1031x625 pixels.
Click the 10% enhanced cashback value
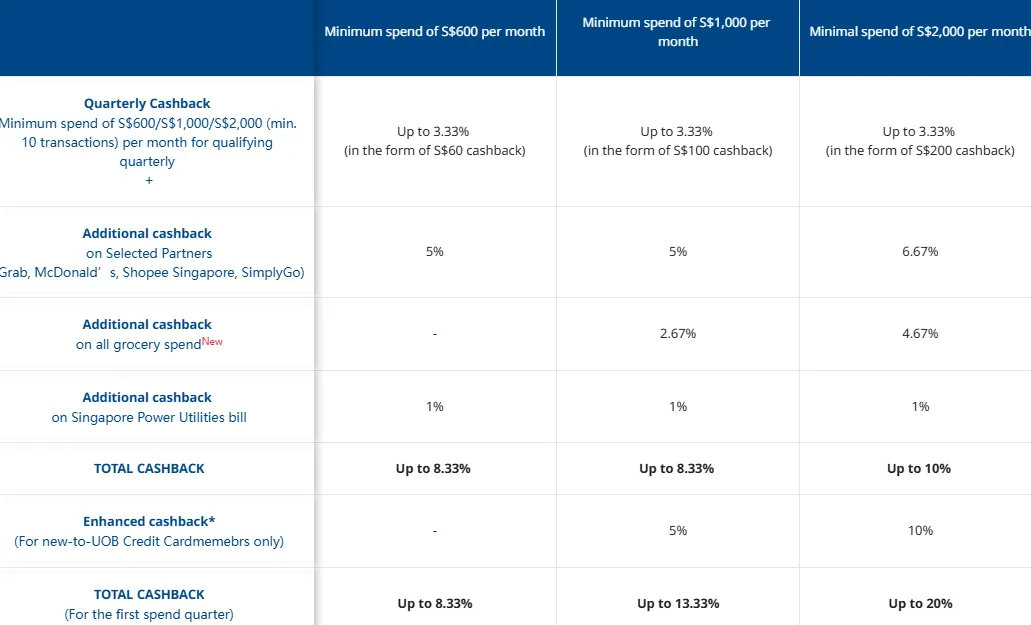pyautogui.click(x=920, y=531)
